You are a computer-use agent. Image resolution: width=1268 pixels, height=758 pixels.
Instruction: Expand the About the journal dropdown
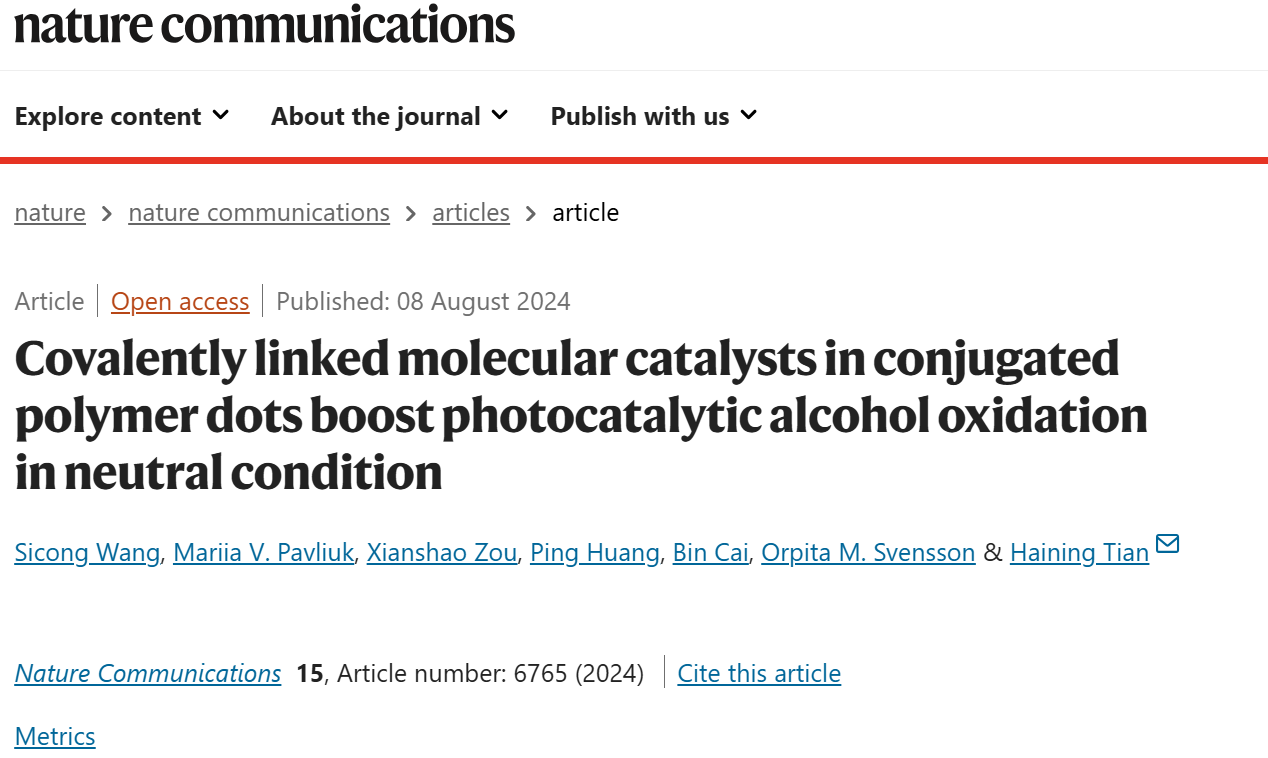tap(390, 116)
